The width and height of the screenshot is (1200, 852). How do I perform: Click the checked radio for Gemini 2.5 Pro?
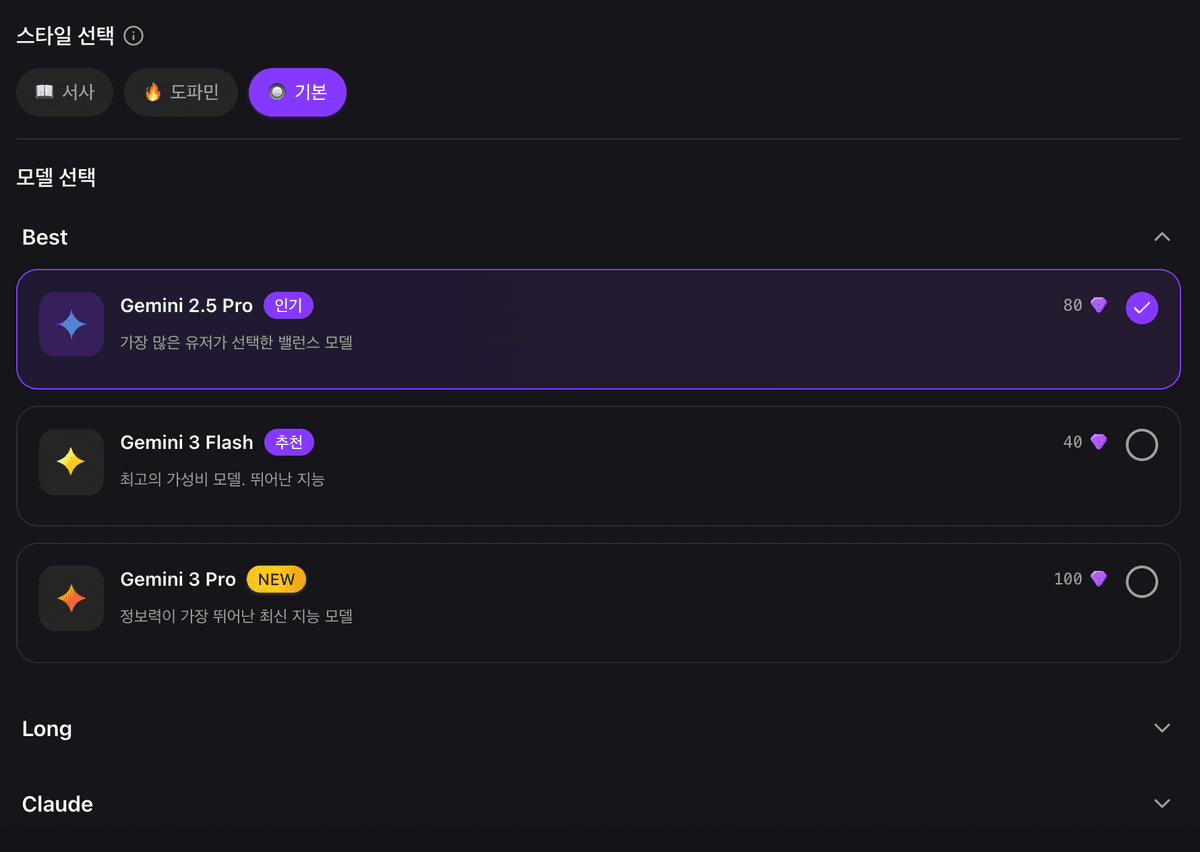(x=1142, y=308)
